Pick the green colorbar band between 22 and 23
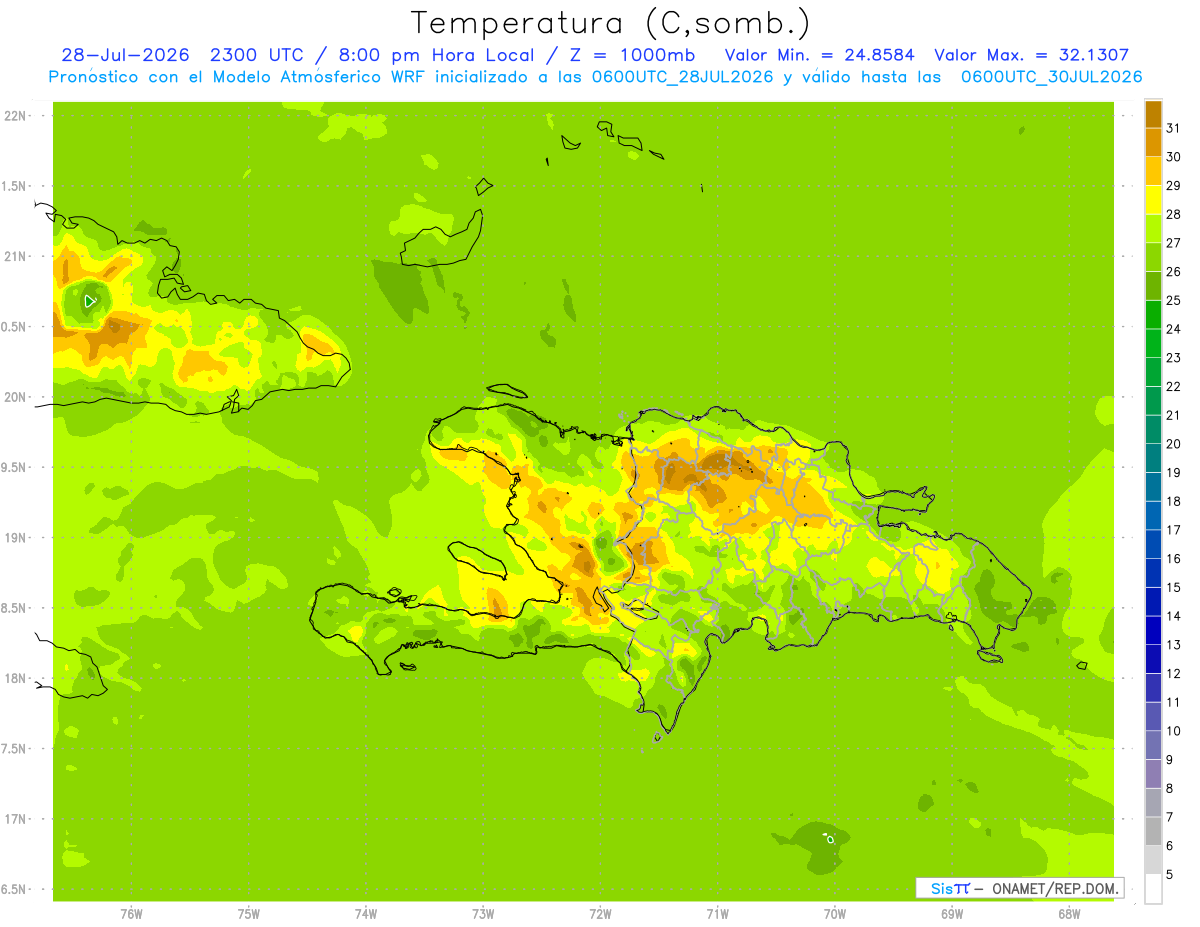This screenshot has width=1200, height=927. tap(1153, 372)
